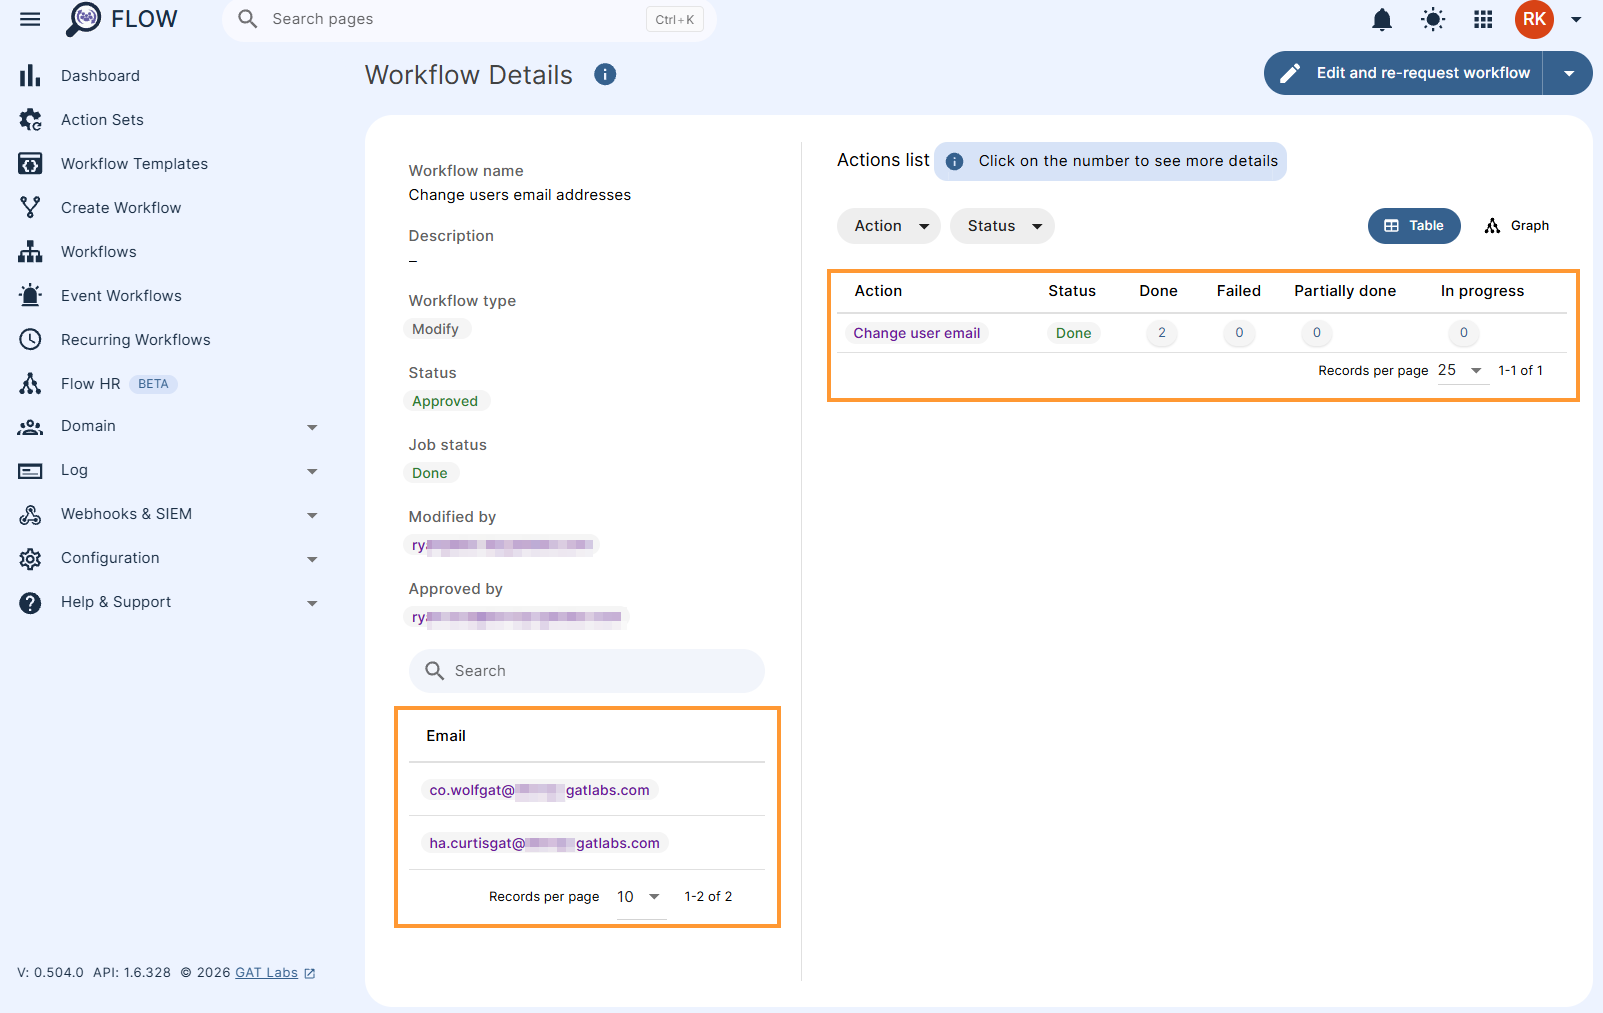The height and width of the screenshot is (1013, 1603).
Task: Open the hamburger navigation menu
Action: [30, 19]
